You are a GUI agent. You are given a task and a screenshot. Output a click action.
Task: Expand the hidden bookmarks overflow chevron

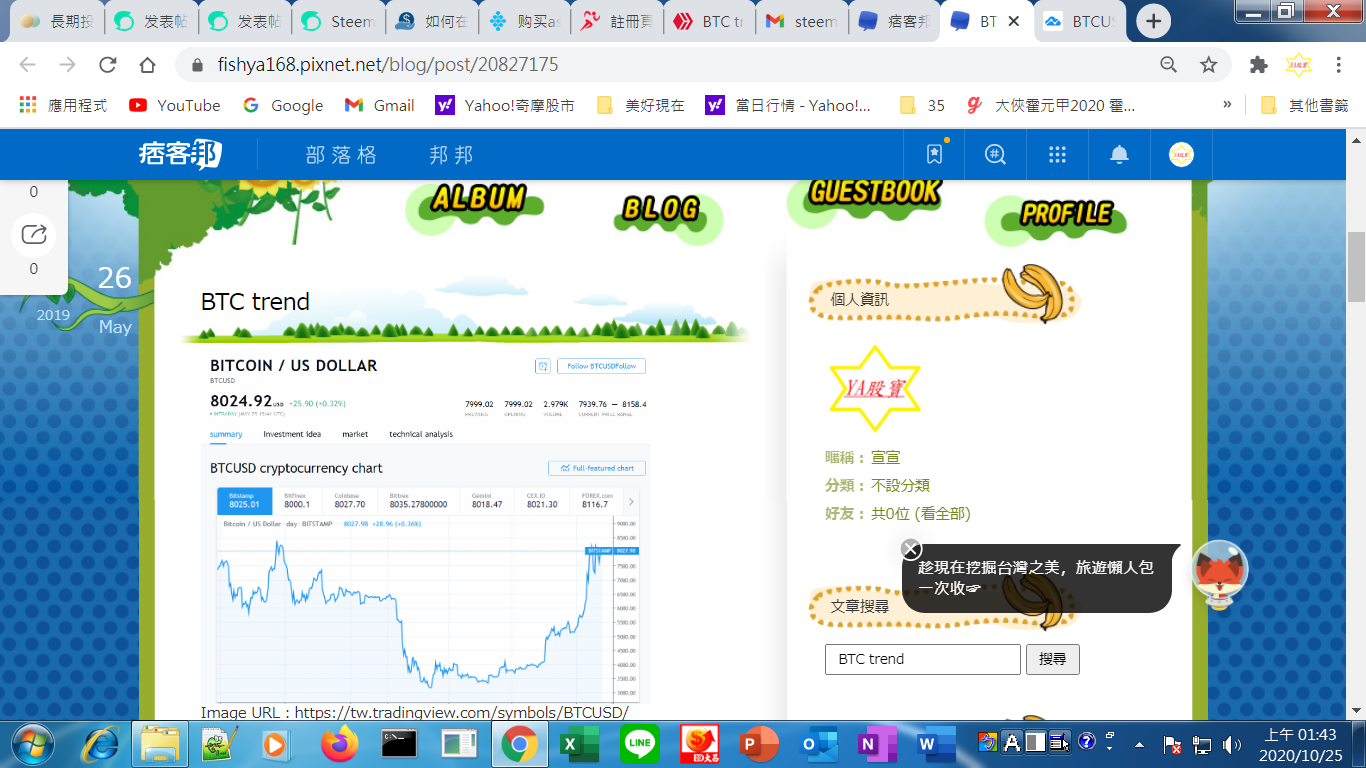coord(1227,104)
